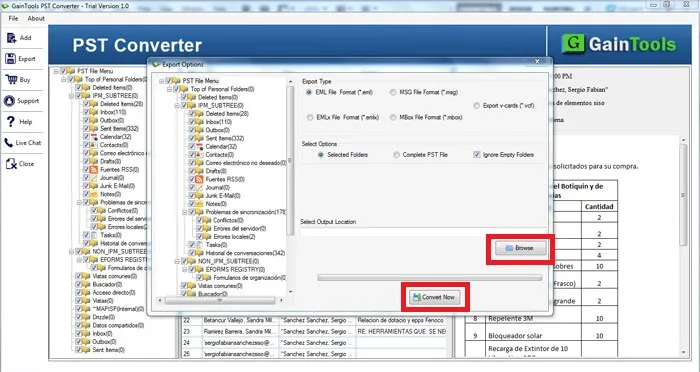Image resolution: width=700 pixels, height=372 pixels.
Task: Uncheck Outbox(0) checkbox in dialog tree
Action: (x=192, y=130)
